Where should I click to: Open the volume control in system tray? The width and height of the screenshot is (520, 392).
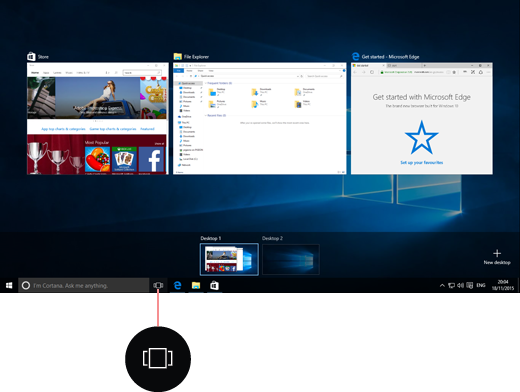[460, 285]
